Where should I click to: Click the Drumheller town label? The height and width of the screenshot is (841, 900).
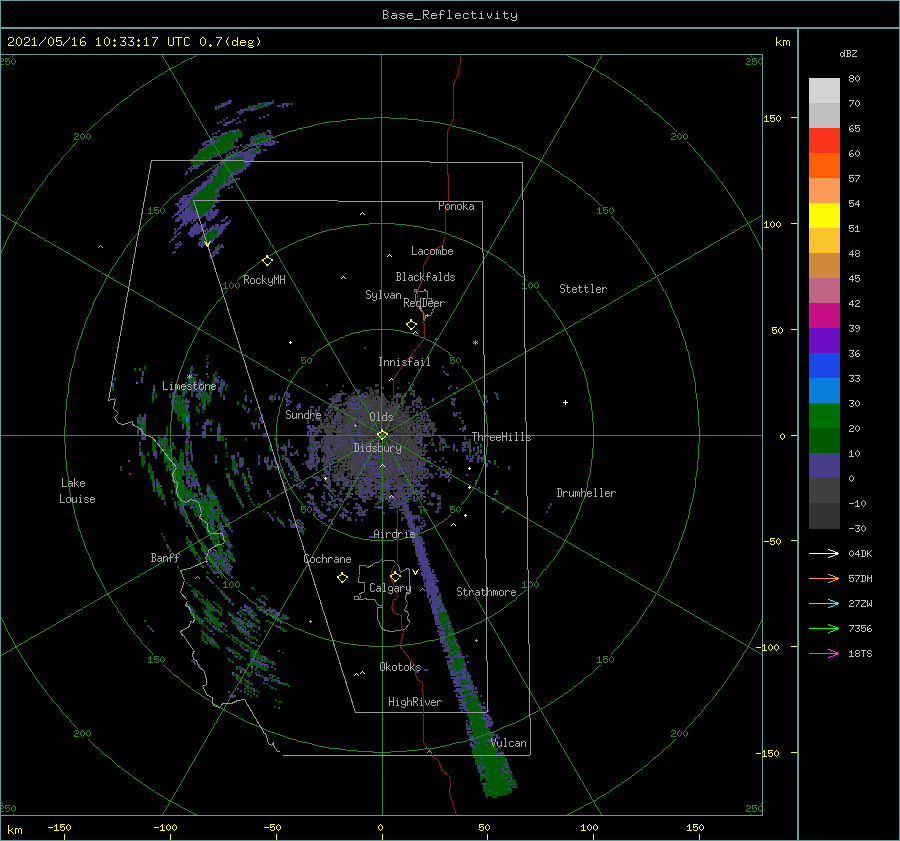coord(586,493)
